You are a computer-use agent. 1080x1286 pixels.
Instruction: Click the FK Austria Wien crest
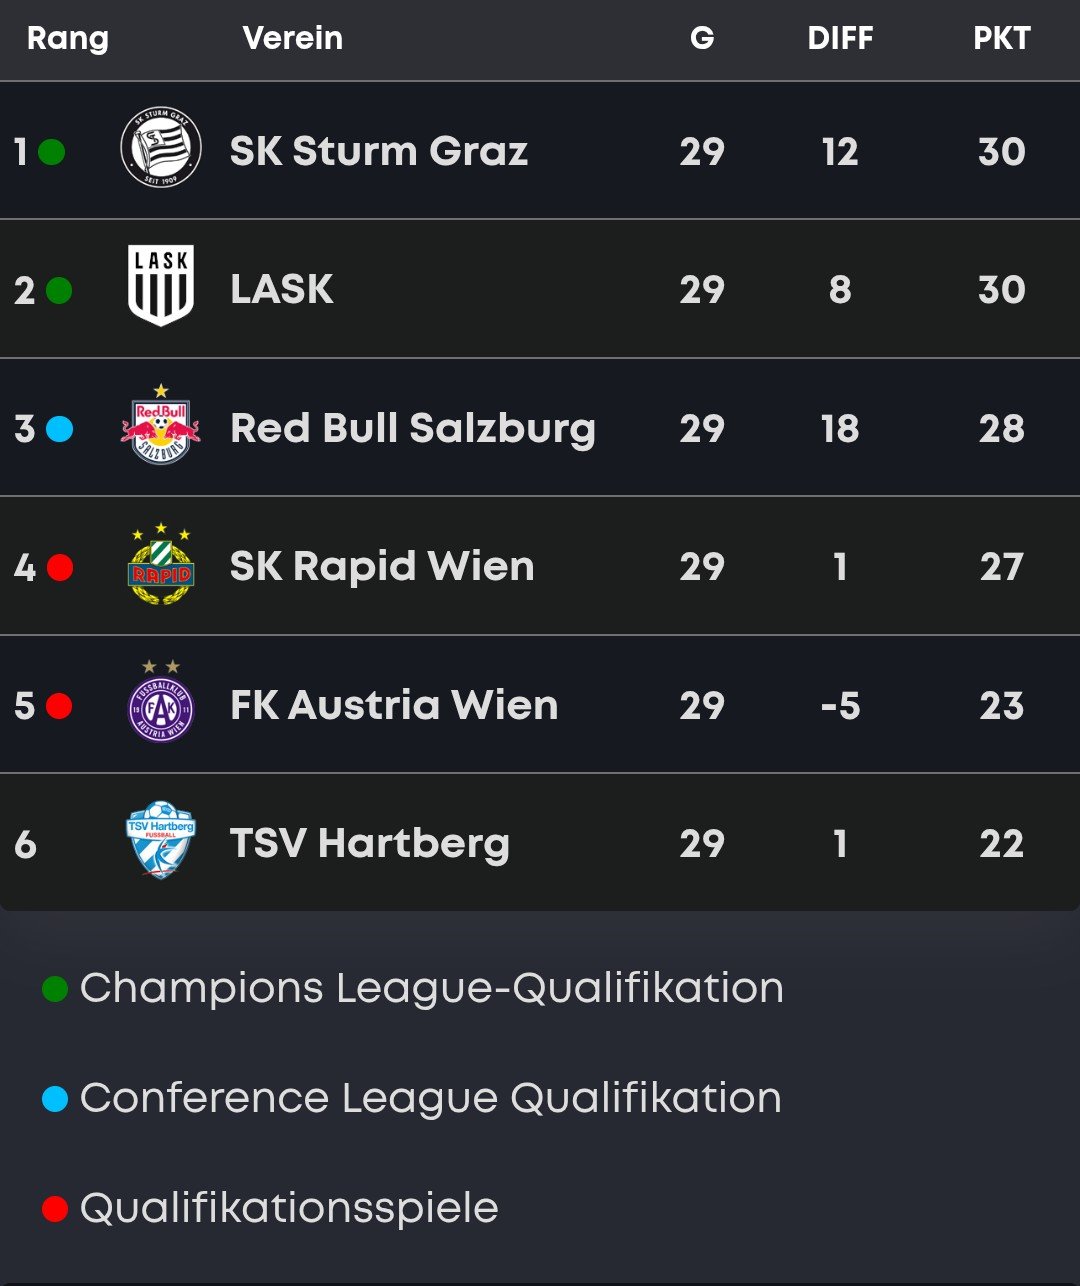pyautogui.click(x=161, y=703)
